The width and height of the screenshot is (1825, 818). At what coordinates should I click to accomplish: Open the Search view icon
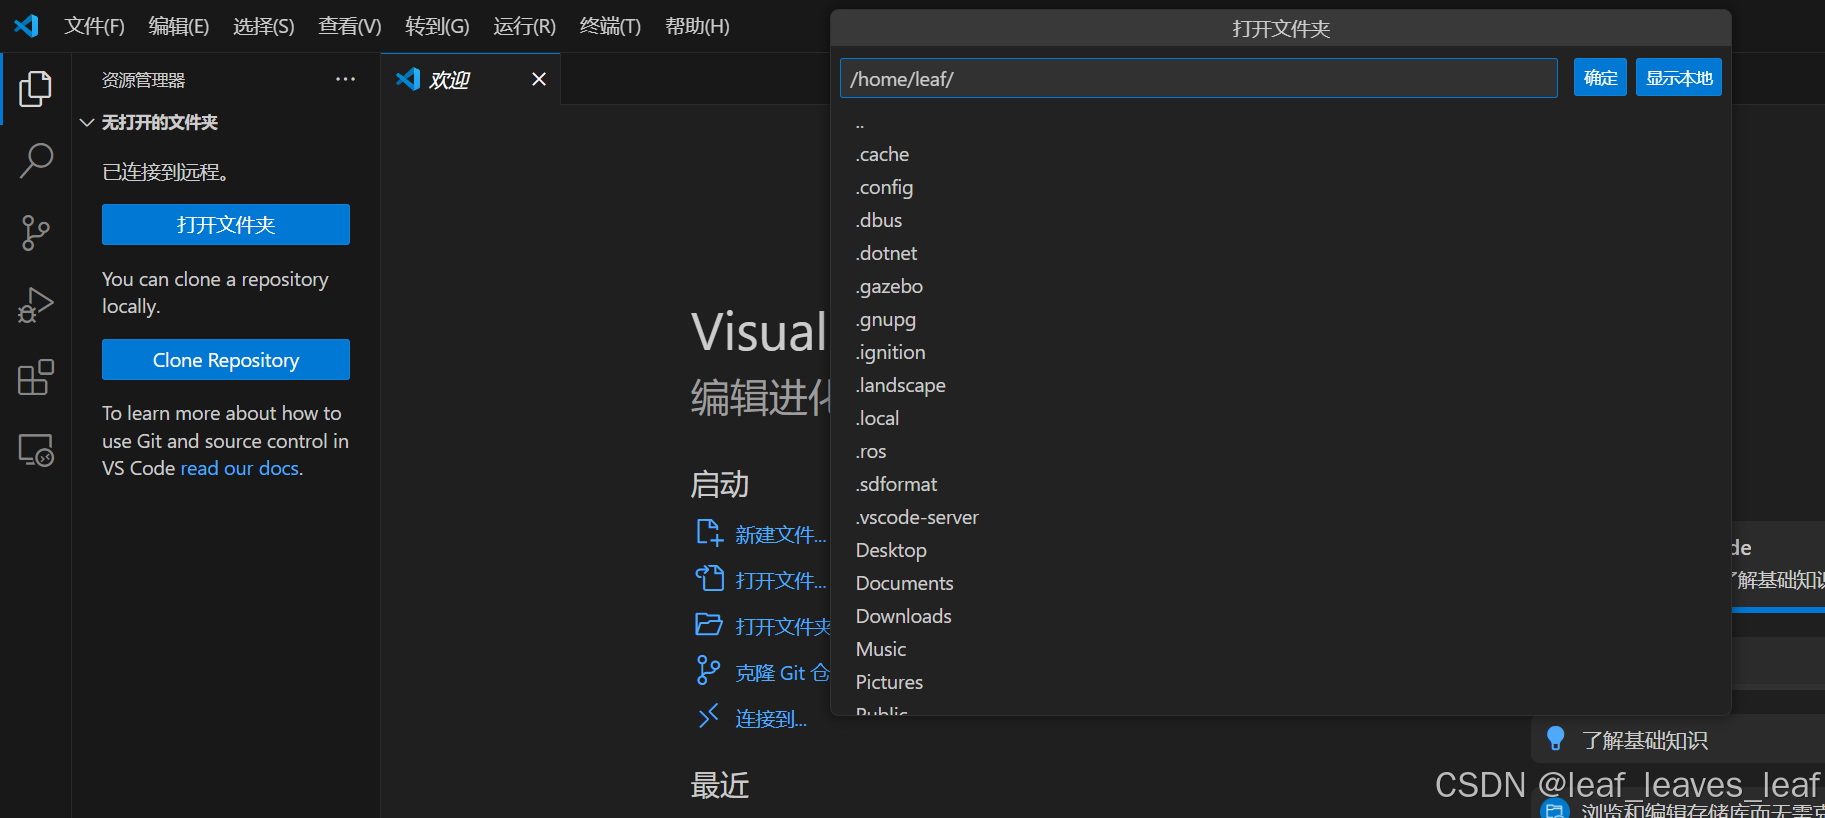(x=35, y=160)
